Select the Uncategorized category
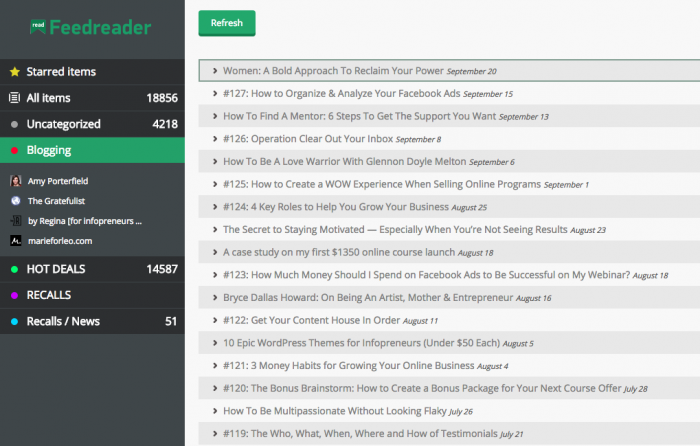This screenshot has width=700, height=446. pyautogui.click(x=92, y=124)
